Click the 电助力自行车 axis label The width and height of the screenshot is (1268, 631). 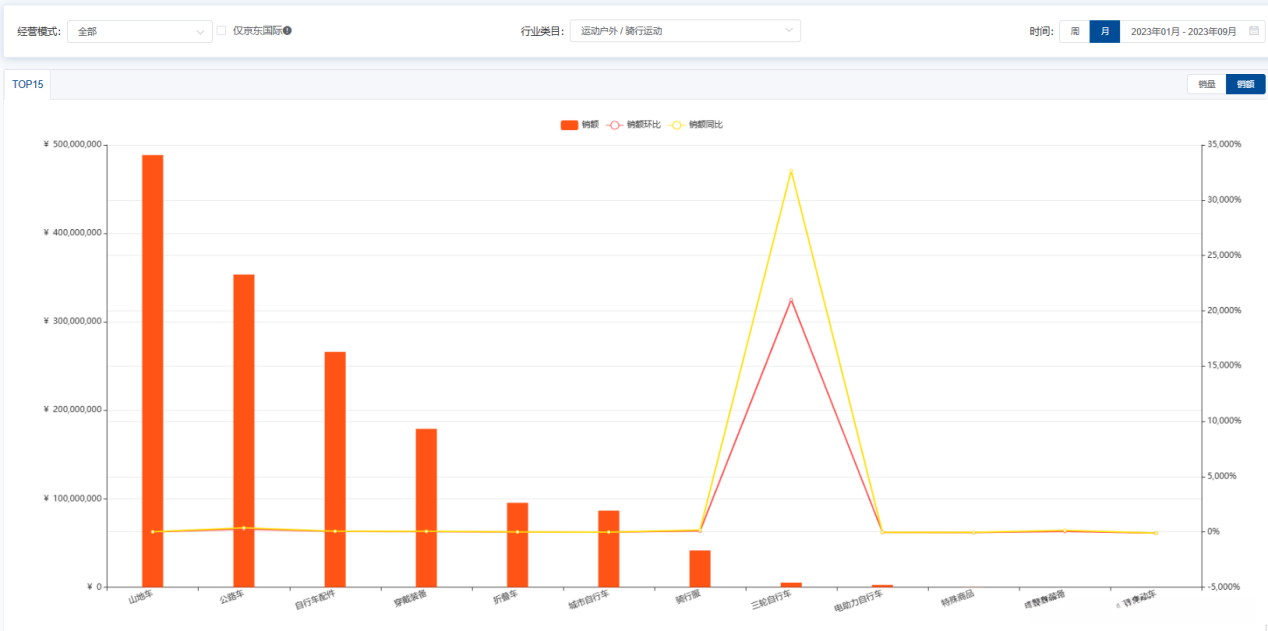pyautogui.click(x=858, y=601)
